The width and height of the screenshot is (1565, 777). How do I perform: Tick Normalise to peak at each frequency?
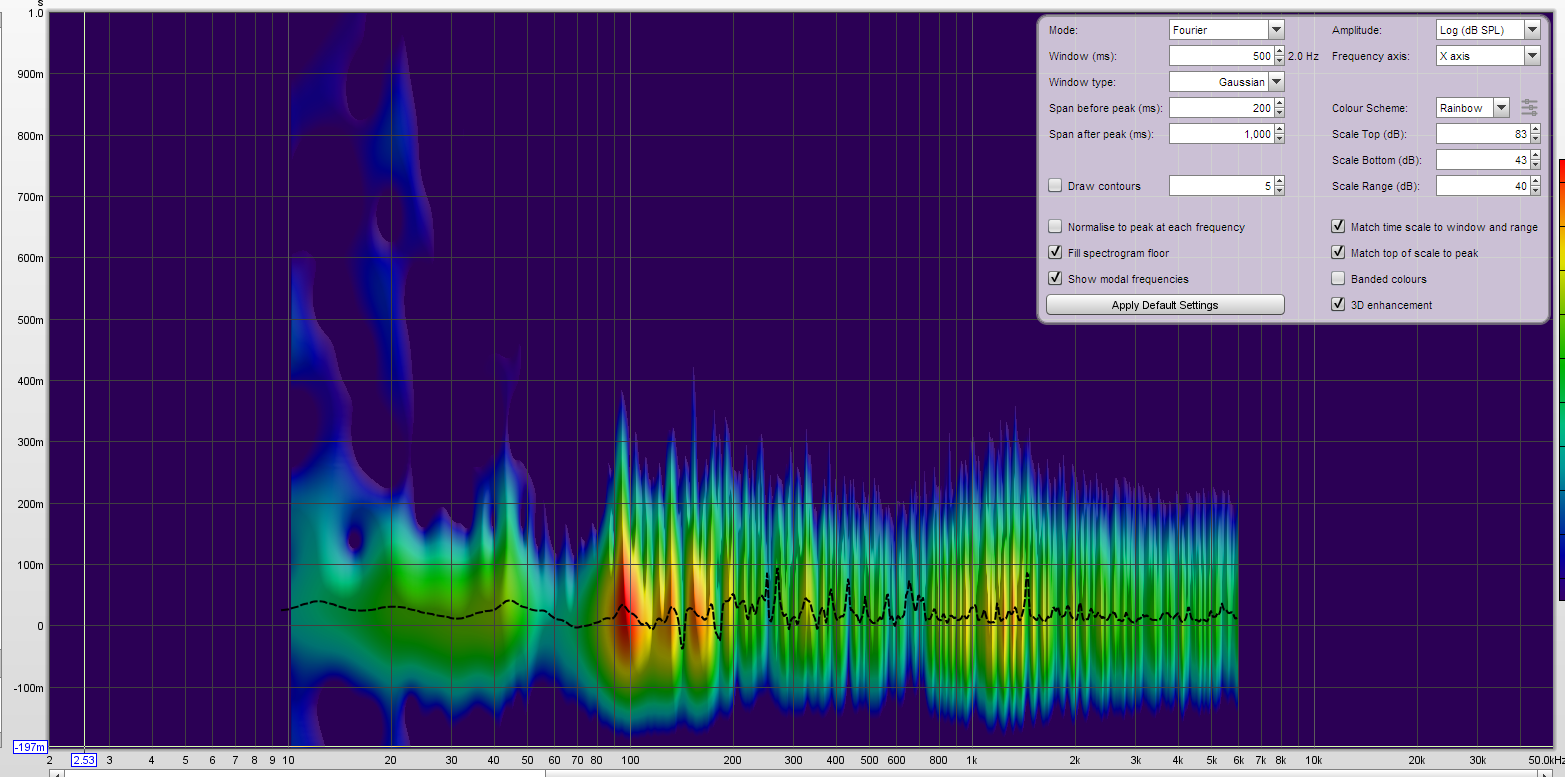click(x=1055, y=227)
